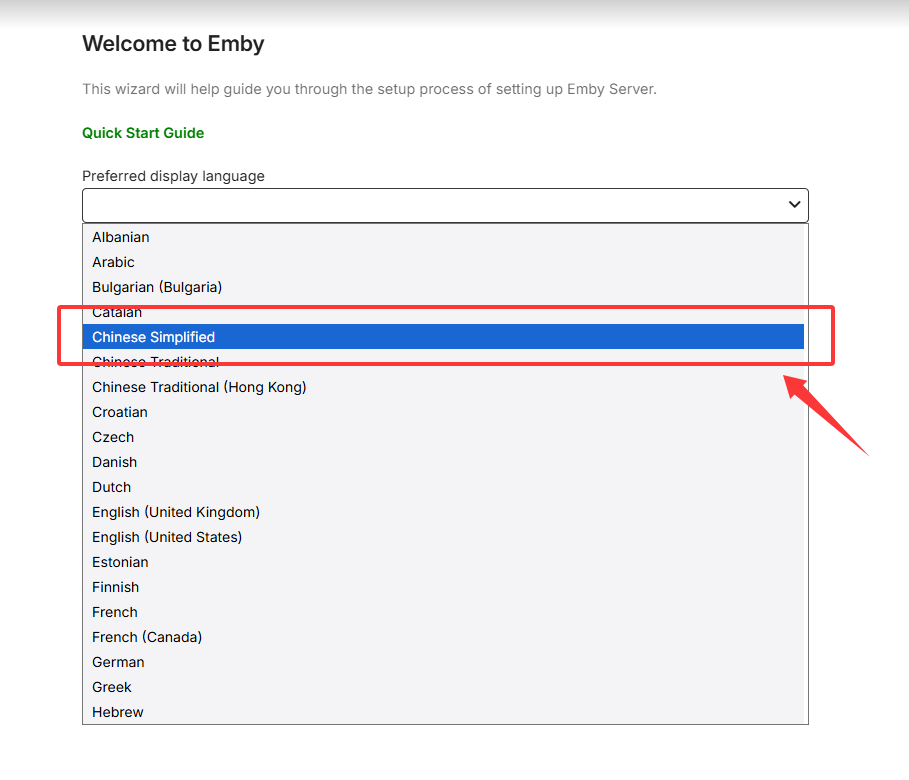Image resolution: width=909 pixels, height=780 pixels.
Task: Select French (Canada) option
Action: (x=147, y=637)
